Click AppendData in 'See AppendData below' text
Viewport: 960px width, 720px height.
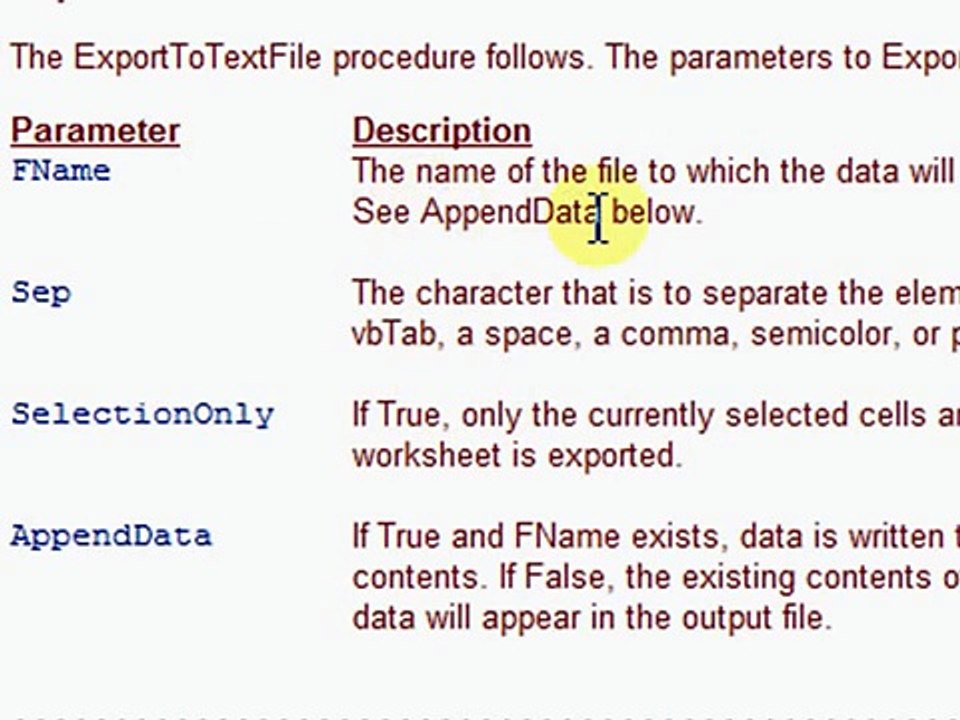tap(509, 212)
